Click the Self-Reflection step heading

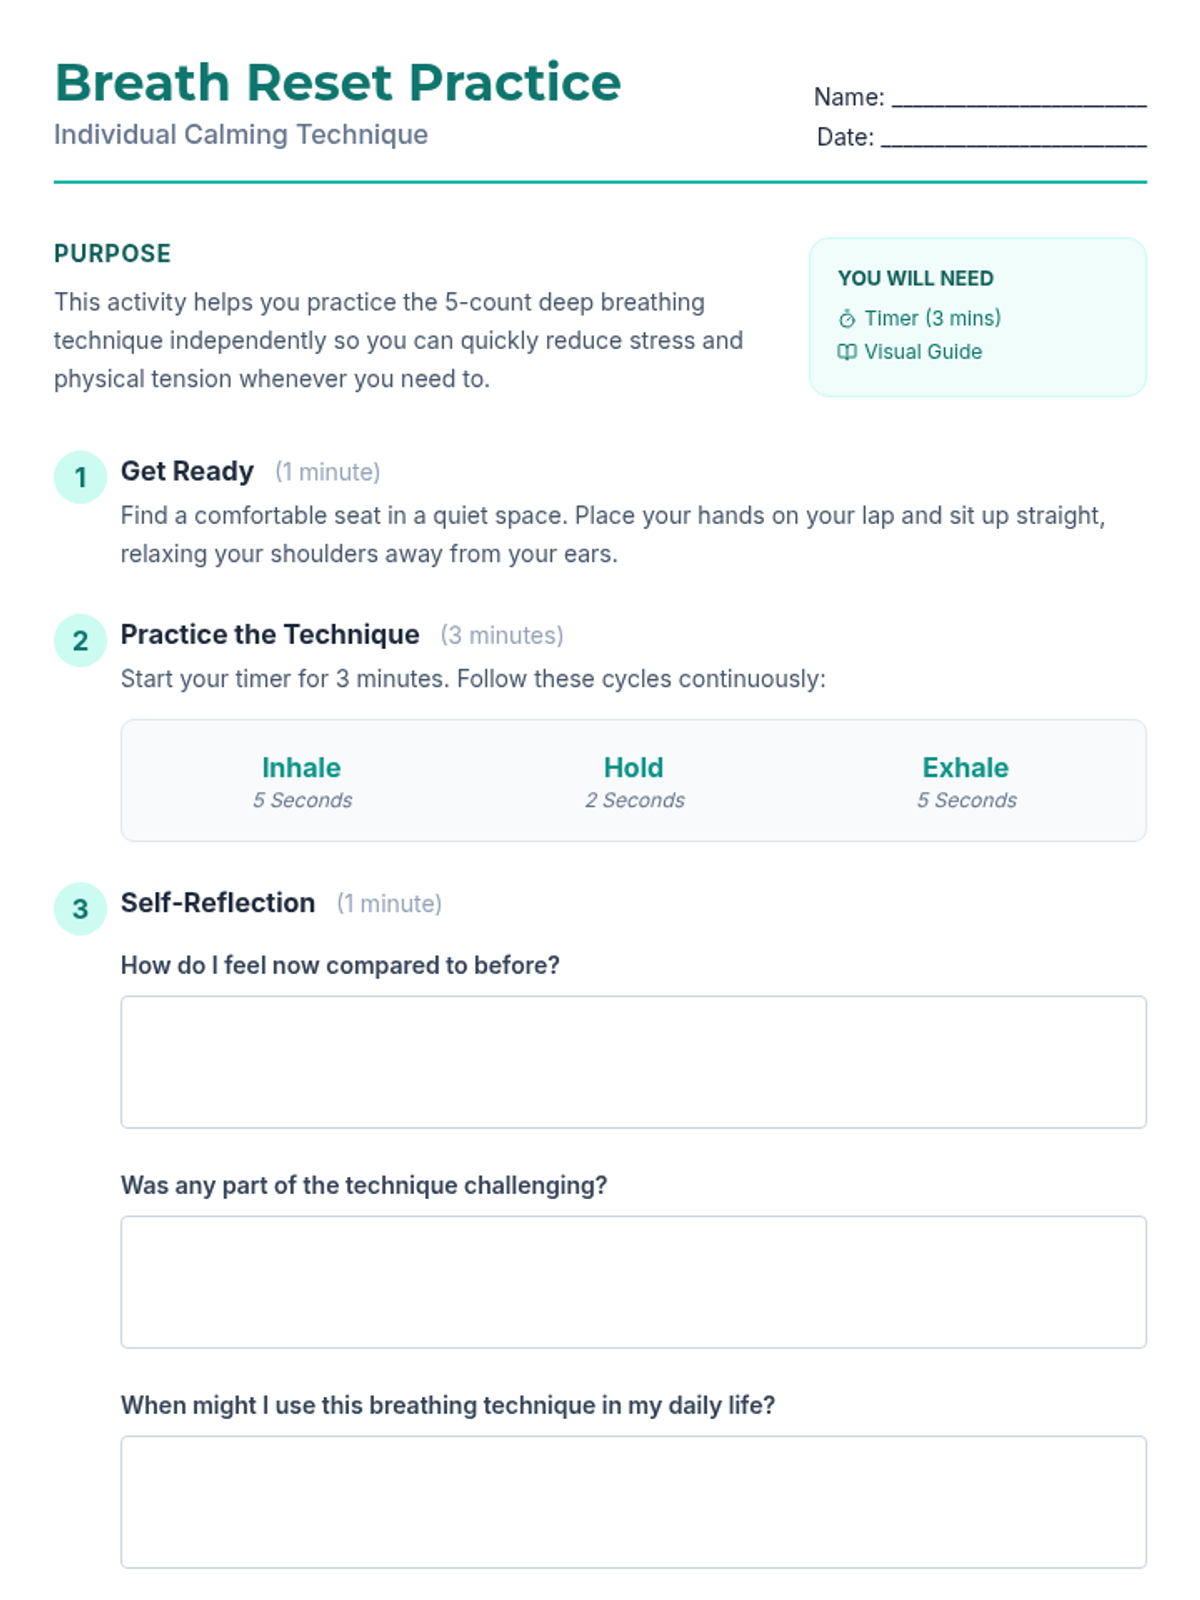point(218,902)
